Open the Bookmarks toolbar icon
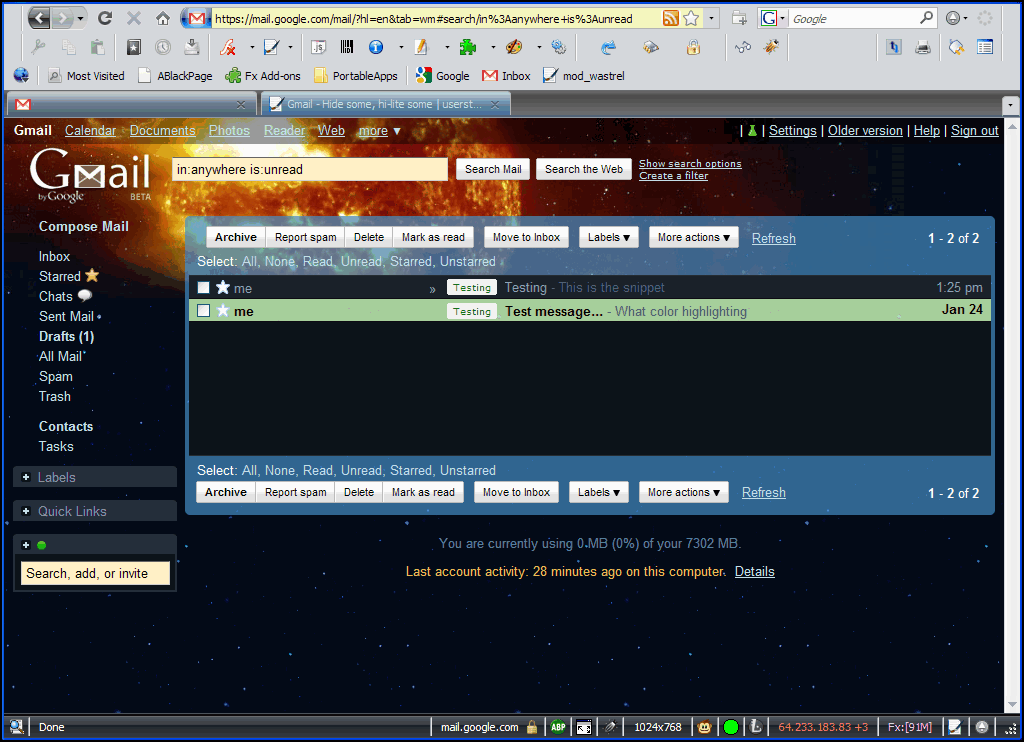This screenshot has height=742, width=1024. click(133, 47)
